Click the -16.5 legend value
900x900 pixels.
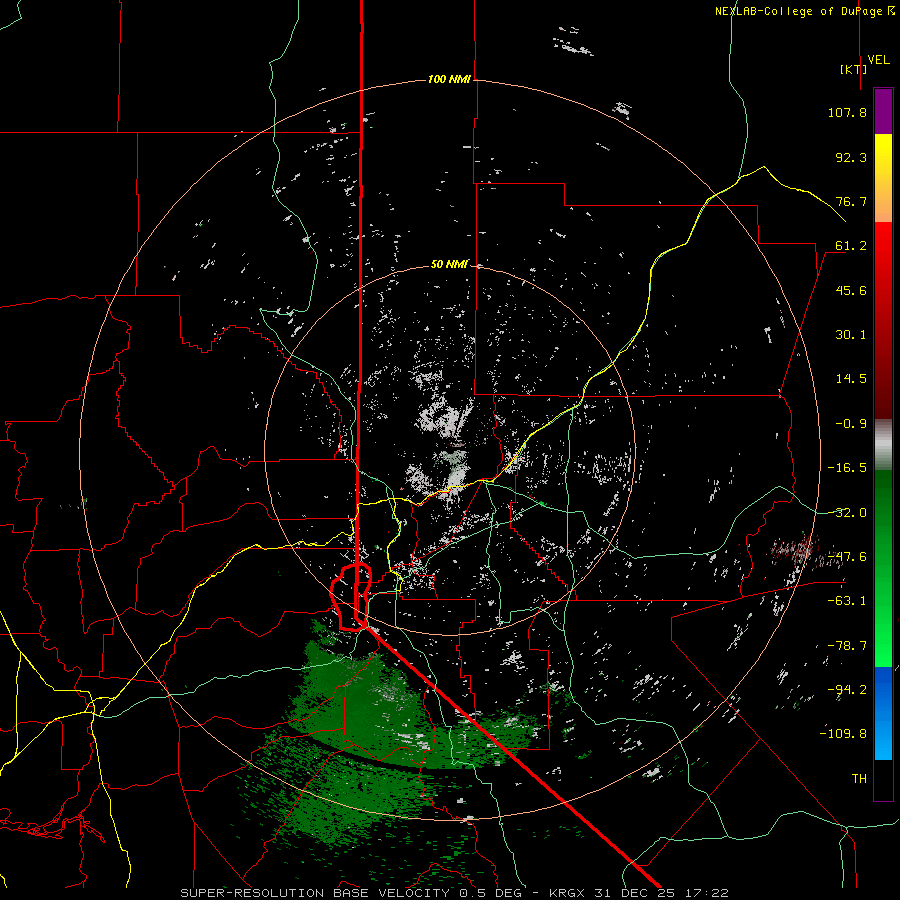pos(847,468)
